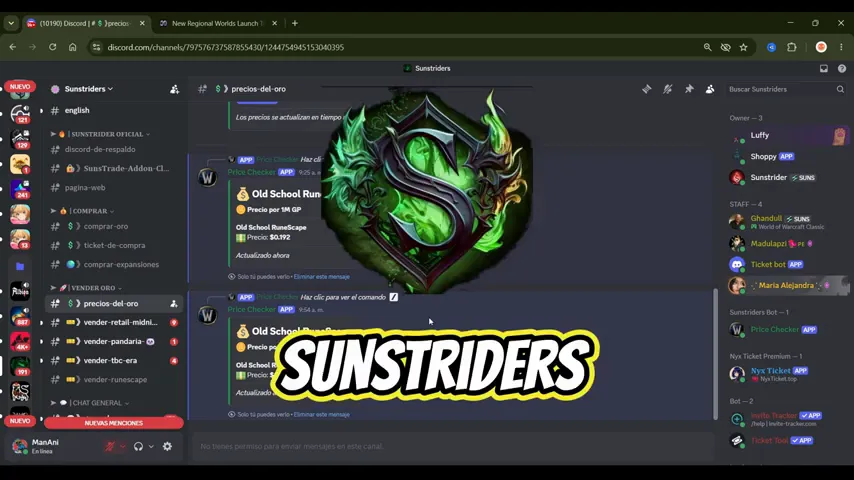Open server icon with 241 badge
Screen dimensions: 854x480
tap(20, 189)
